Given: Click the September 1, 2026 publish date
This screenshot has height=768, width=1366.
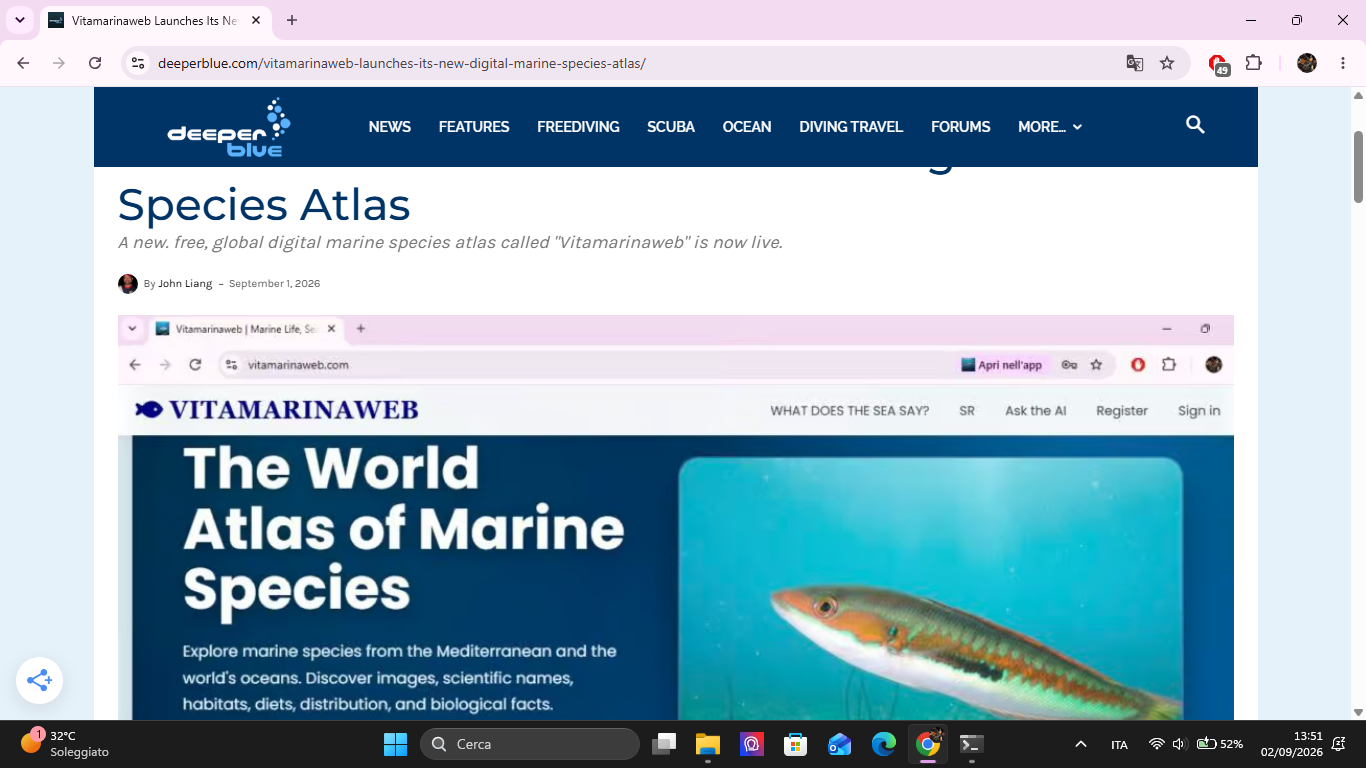Looking at the screenshot, I should [x=275, y=284].
